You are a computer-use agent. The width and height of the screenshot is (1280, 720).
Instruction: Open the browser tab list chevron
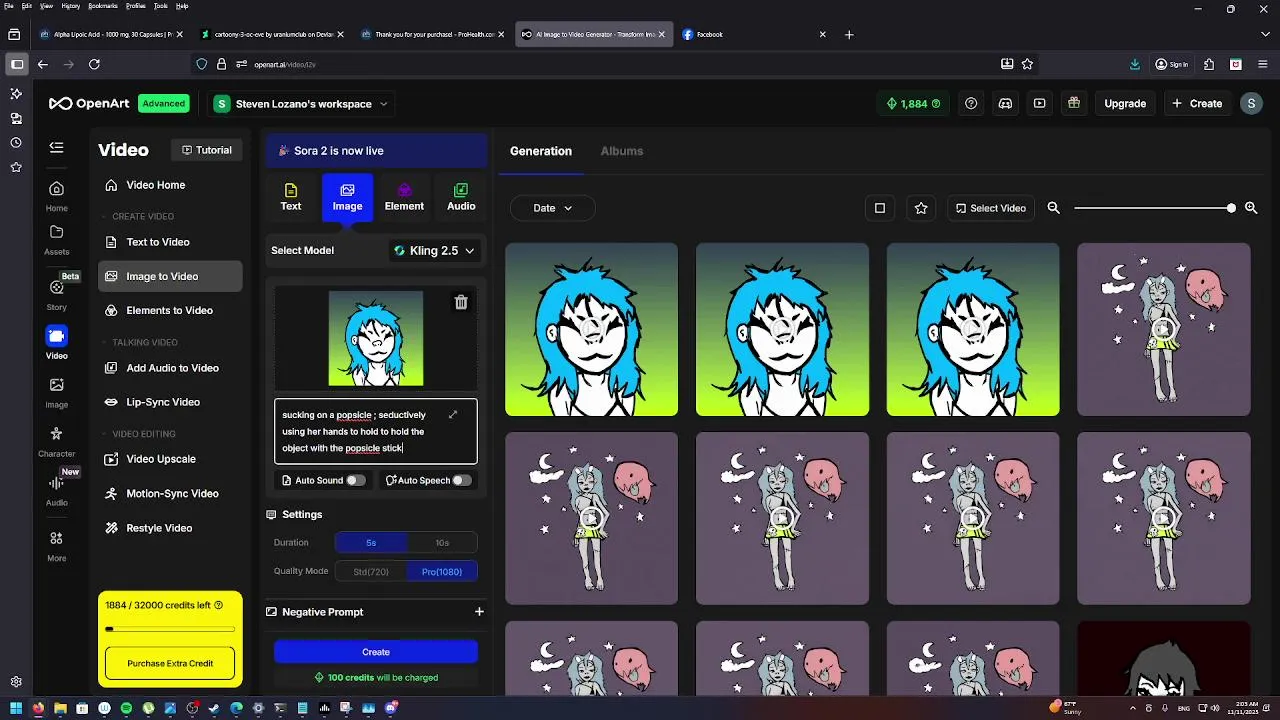(1265, 34)
